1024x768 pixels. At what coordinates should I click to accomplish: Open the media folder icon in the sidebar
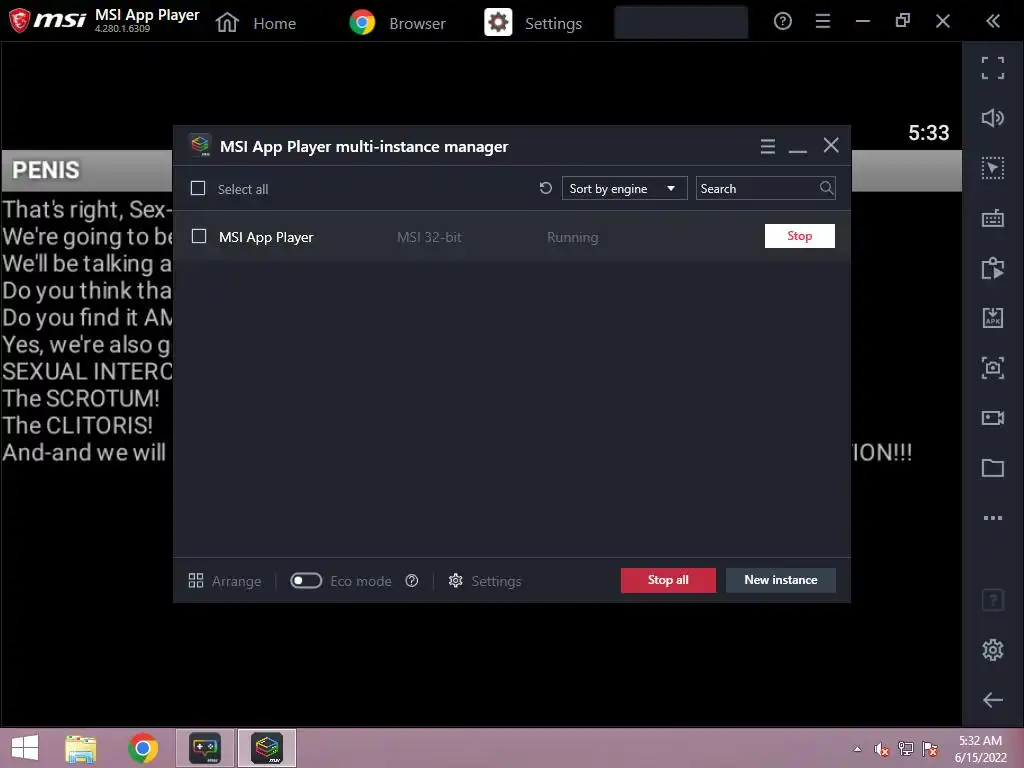click(993, 468)
